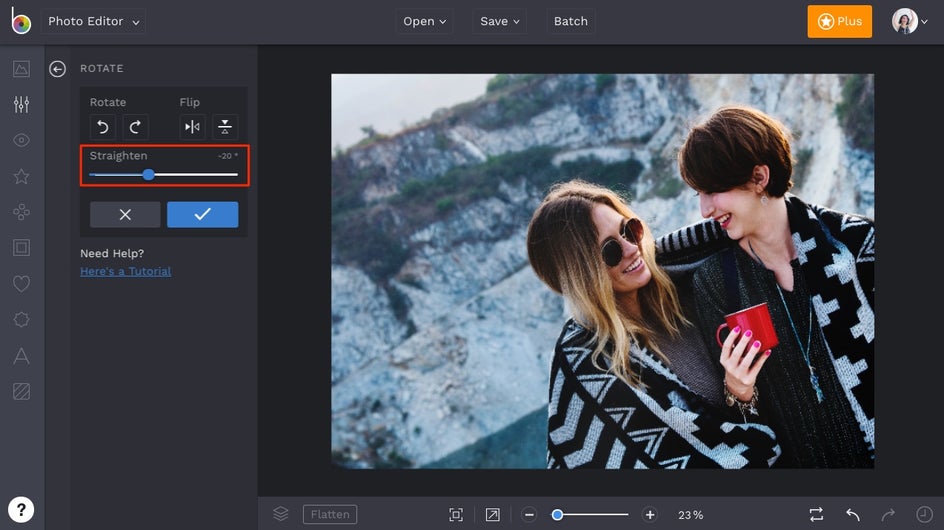944x530 pixels.
Task: Open the Photo Editor dropdown
Action: click(x=93, y=22)
